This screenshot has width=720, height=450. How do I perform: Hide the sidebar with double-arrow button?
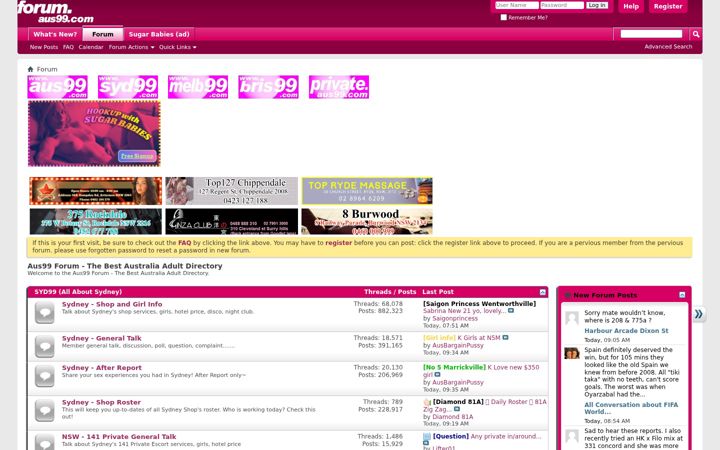tap(699, 314)
